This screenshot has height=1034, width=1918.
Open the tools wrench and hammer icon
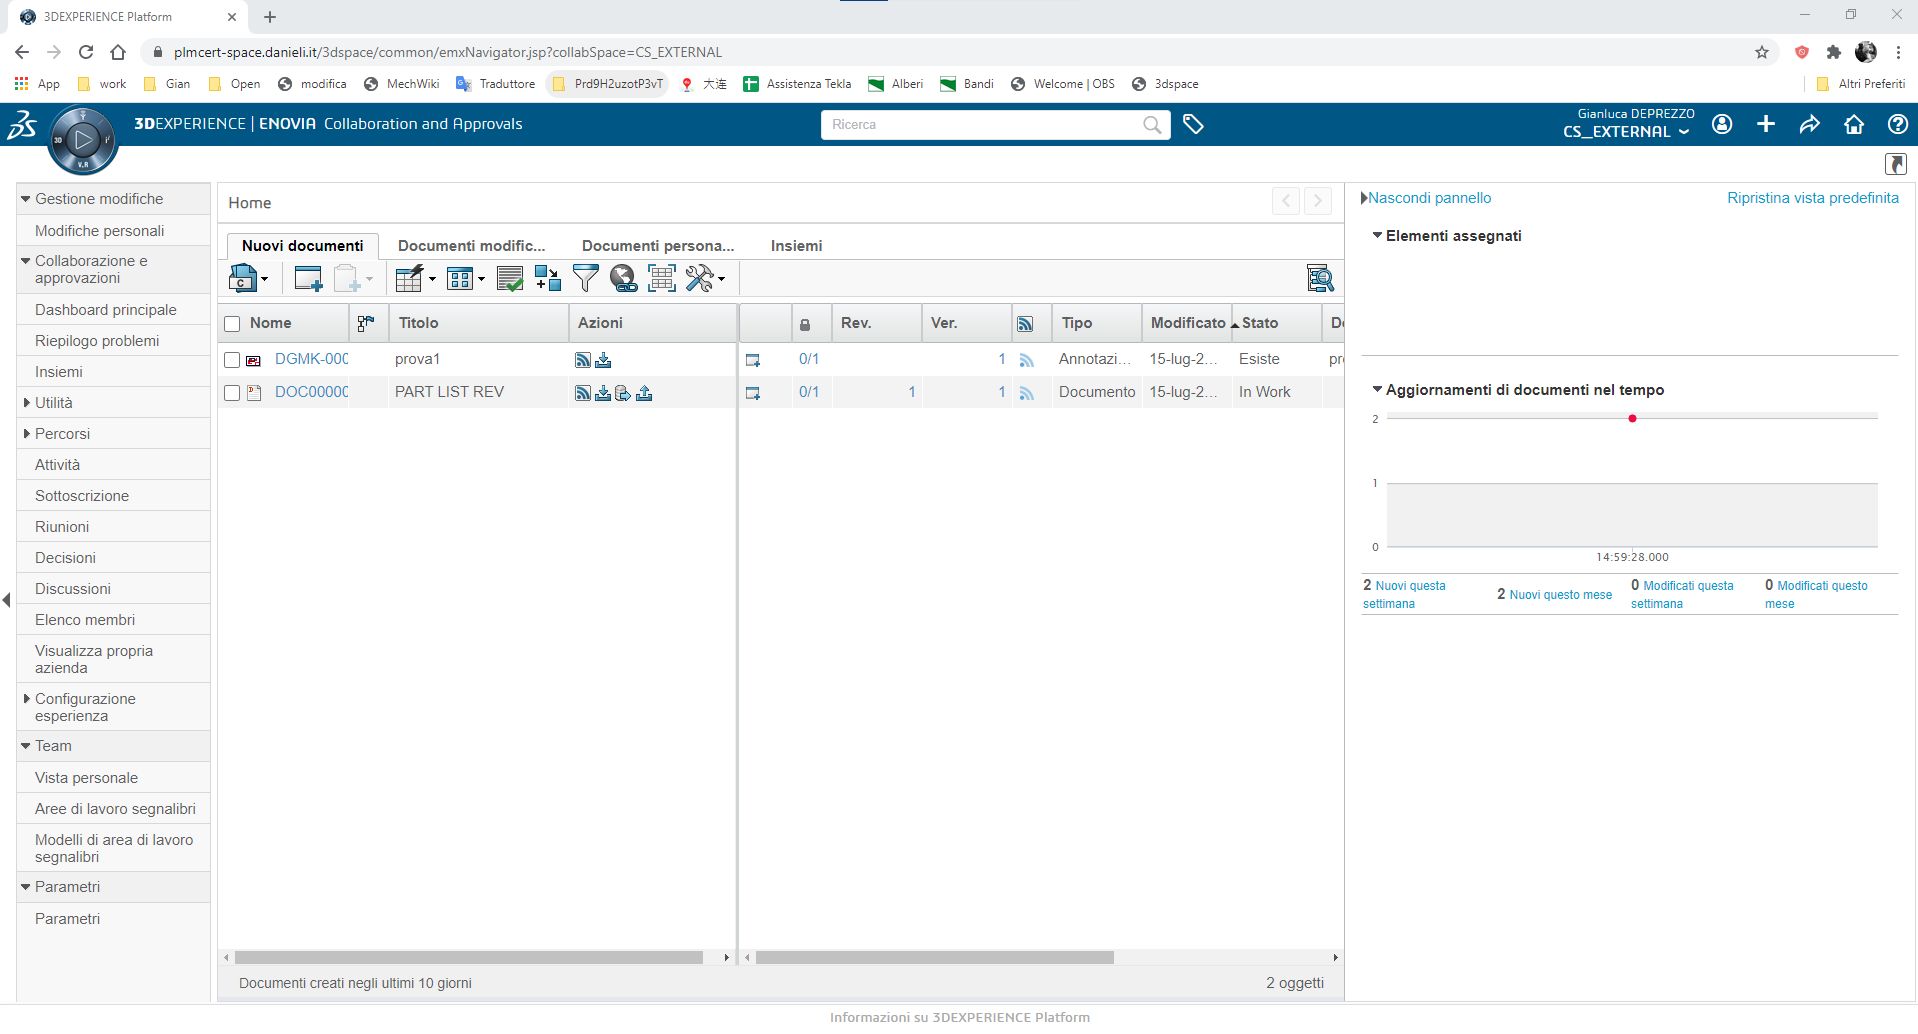coord(700,278)
